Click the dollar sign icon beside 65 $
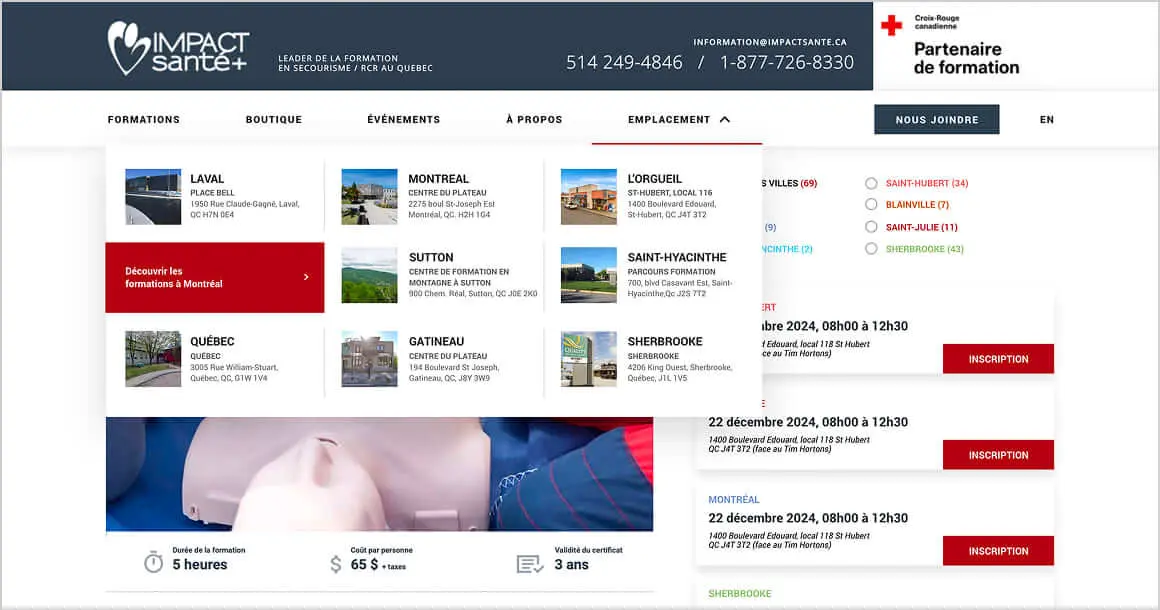This screenshot has width=1160, height=610. (336, 564)
